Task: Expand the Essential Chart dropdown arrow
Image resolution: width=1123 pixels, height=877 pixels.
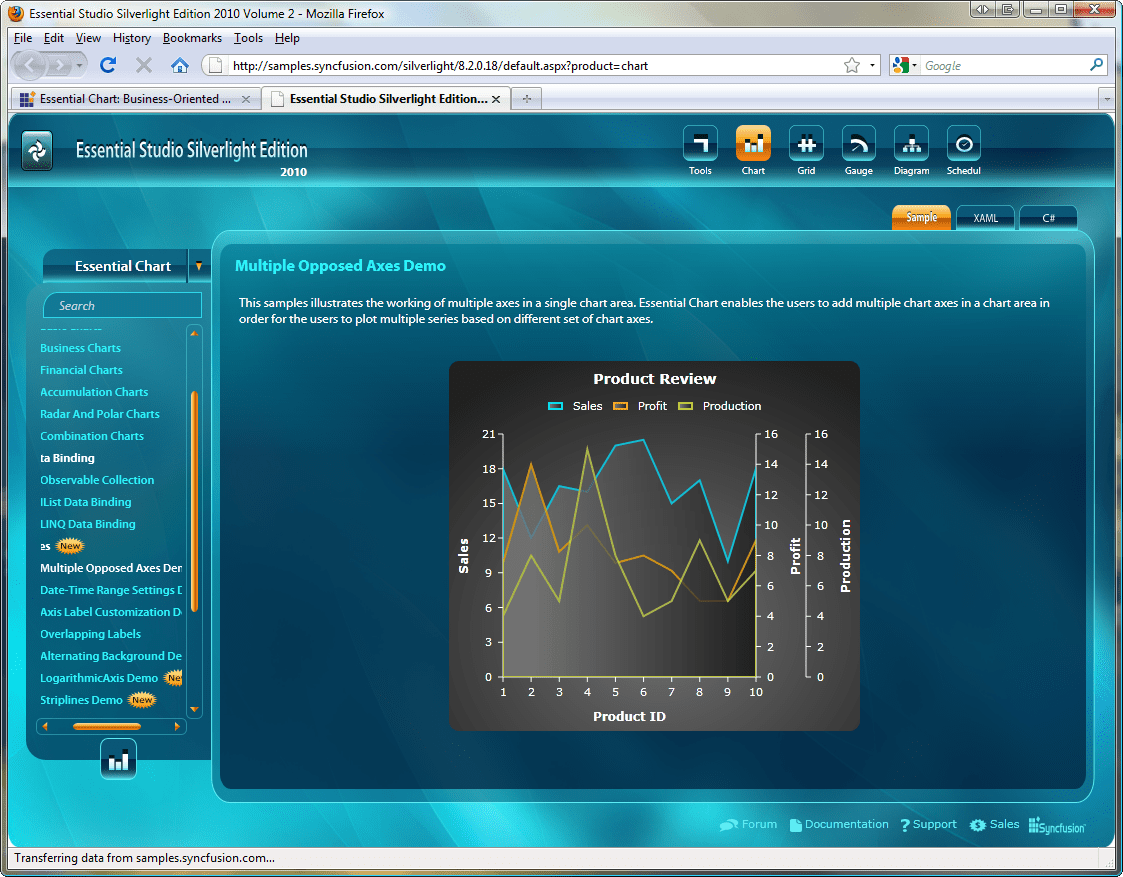Action: click(x=198, y=267)
